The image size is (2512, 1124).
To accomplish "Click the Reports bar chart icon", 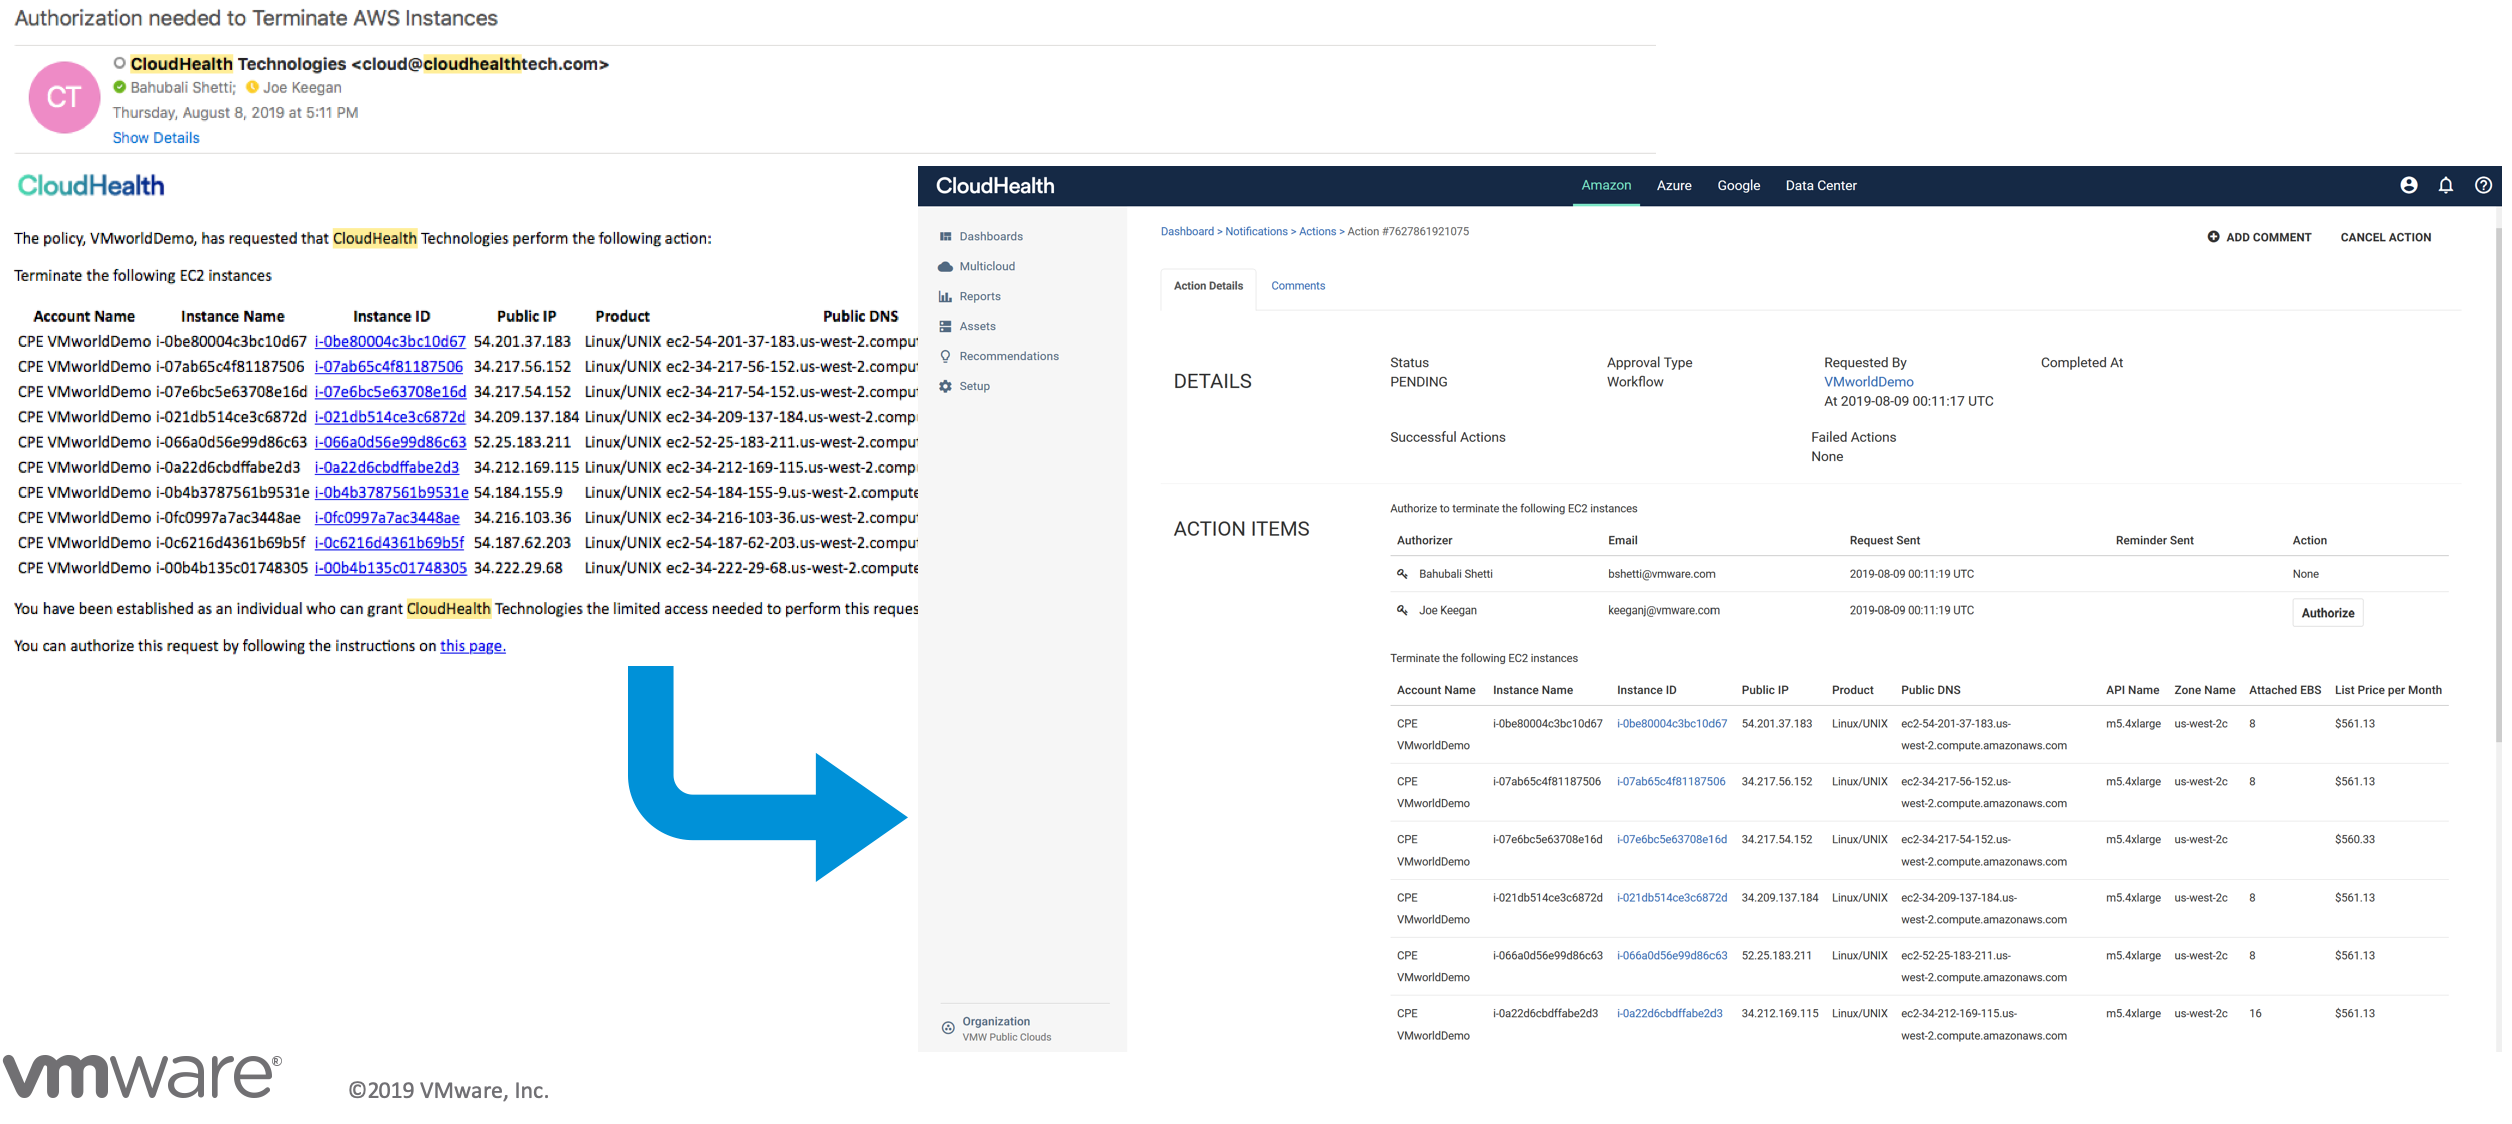I will coord(945,297).
